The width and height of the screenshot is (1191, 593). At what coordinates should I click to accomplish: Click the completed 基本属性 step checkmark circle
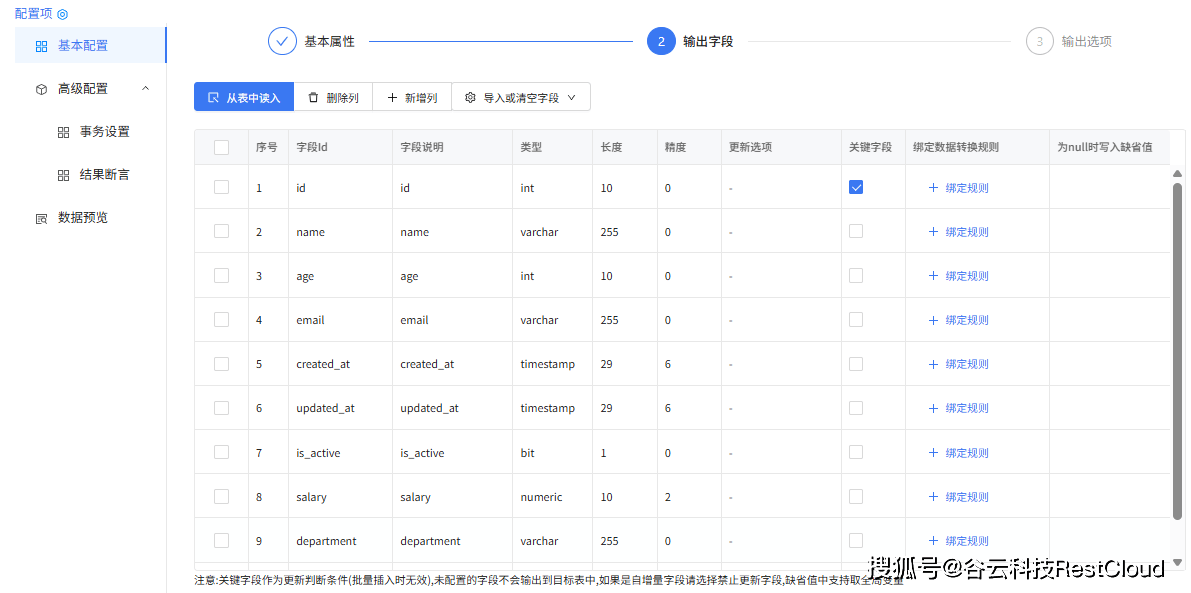point(282,41)
